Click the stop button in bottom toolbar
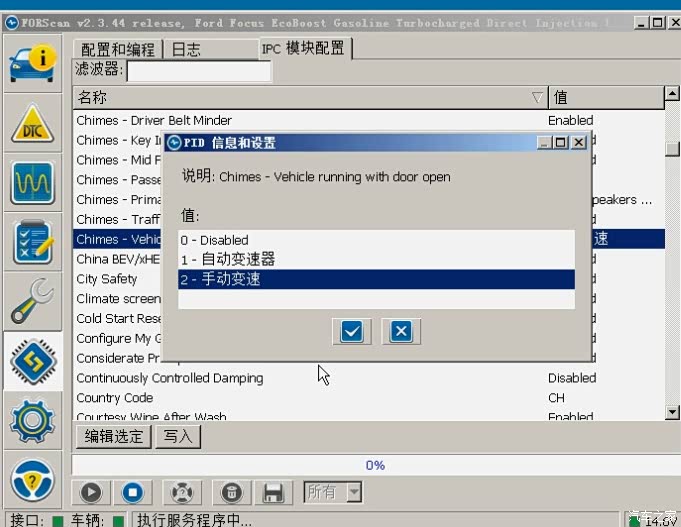The image size is (681, 527). (x=132, y=492)
